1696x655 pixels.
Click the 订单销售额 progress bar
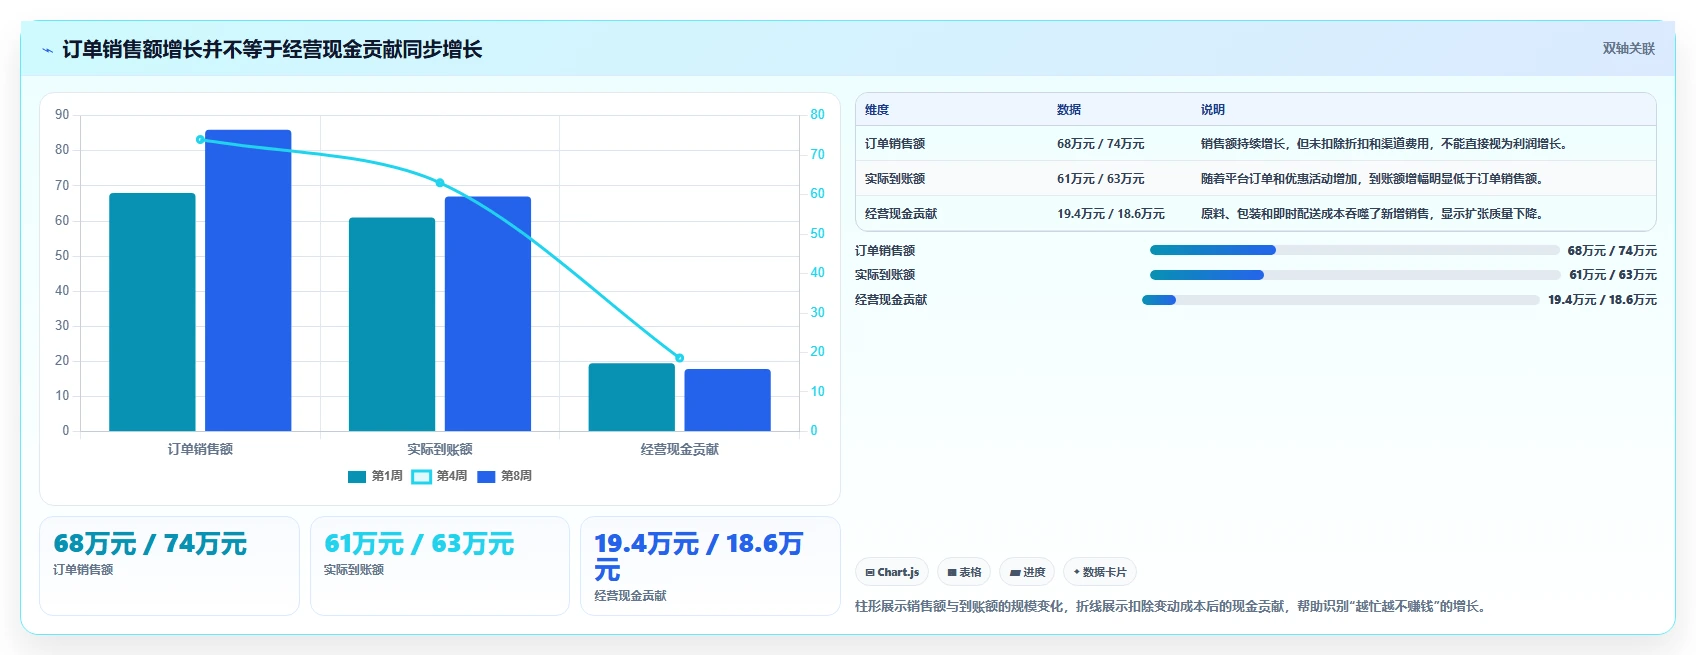tap(1354, 250)
